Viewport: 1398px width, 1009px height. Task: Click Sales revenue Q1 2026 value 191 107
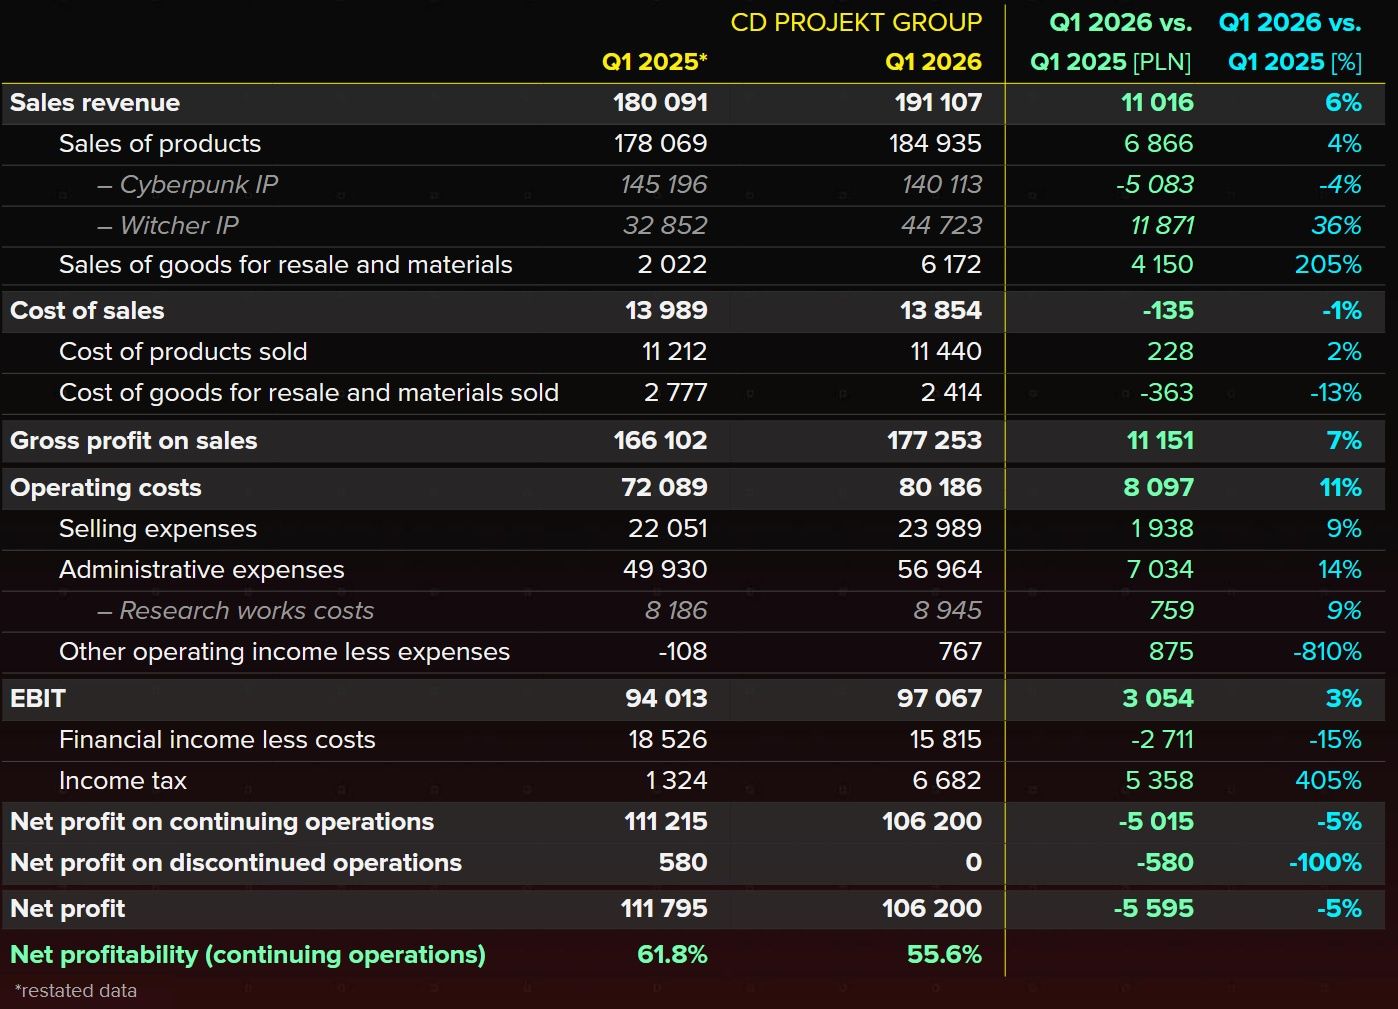click(x=936, y=103)
